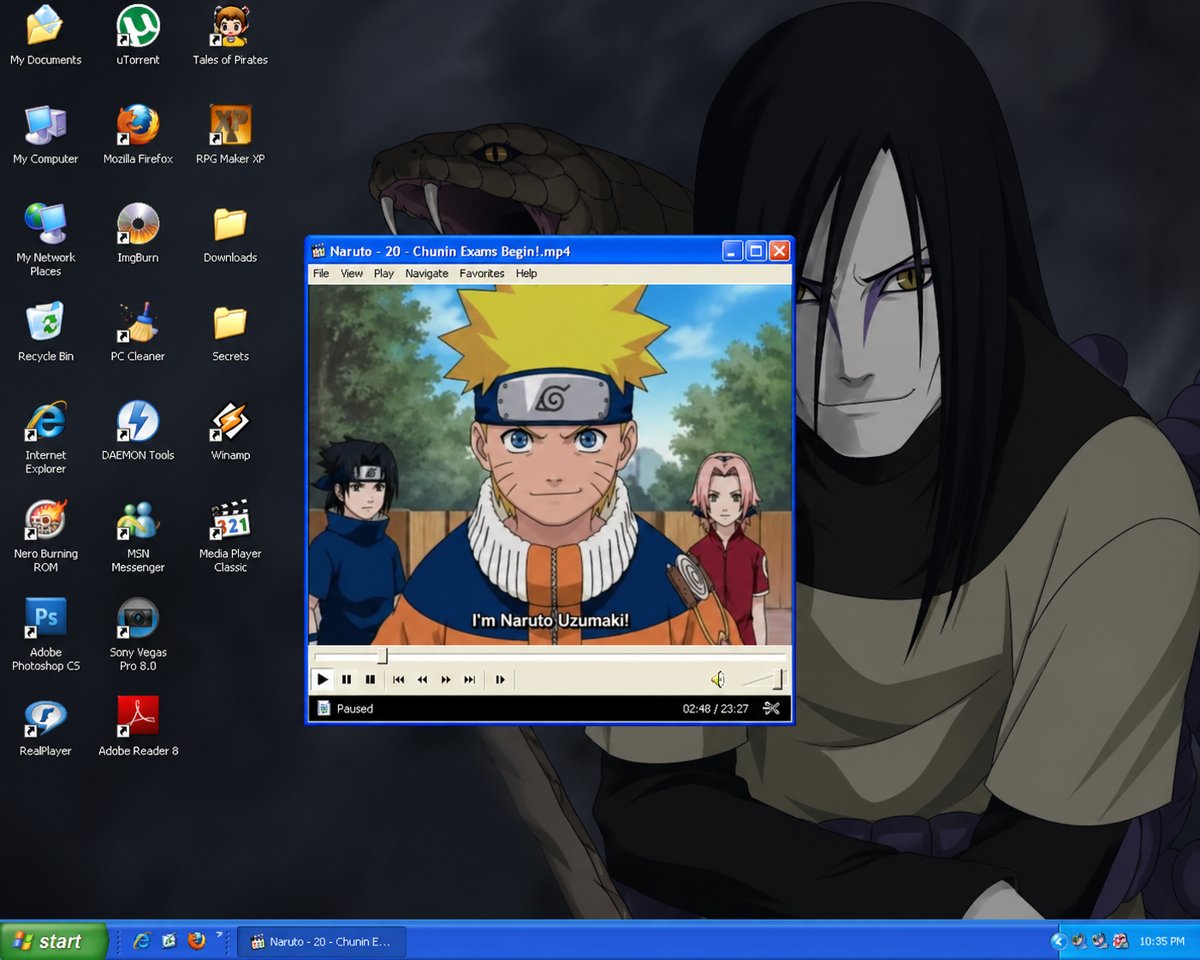Click the Play button in the player
Screen dimensions: 1200x960
click(x=323, y=679)
